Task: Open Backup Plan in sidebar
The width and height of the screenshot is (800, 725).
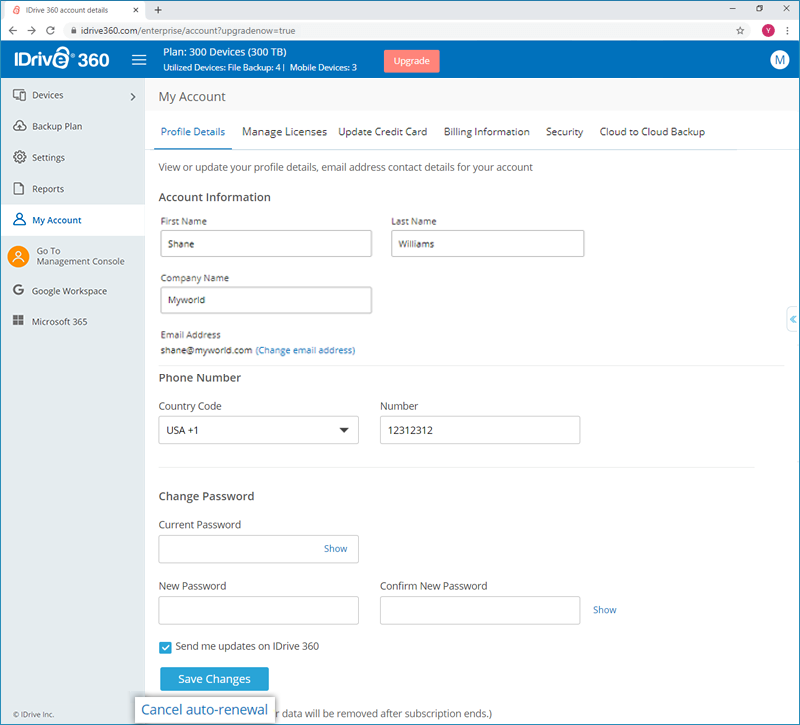Action: (57, 126)
